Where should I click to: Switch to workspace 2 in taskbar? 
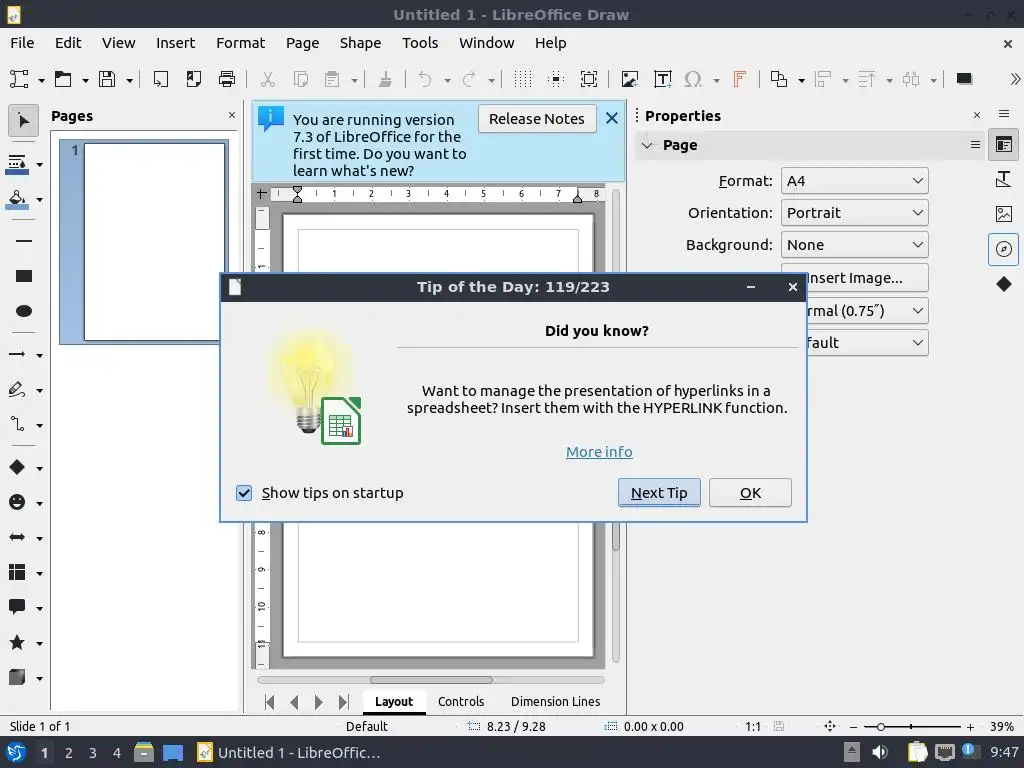(69, 753)
